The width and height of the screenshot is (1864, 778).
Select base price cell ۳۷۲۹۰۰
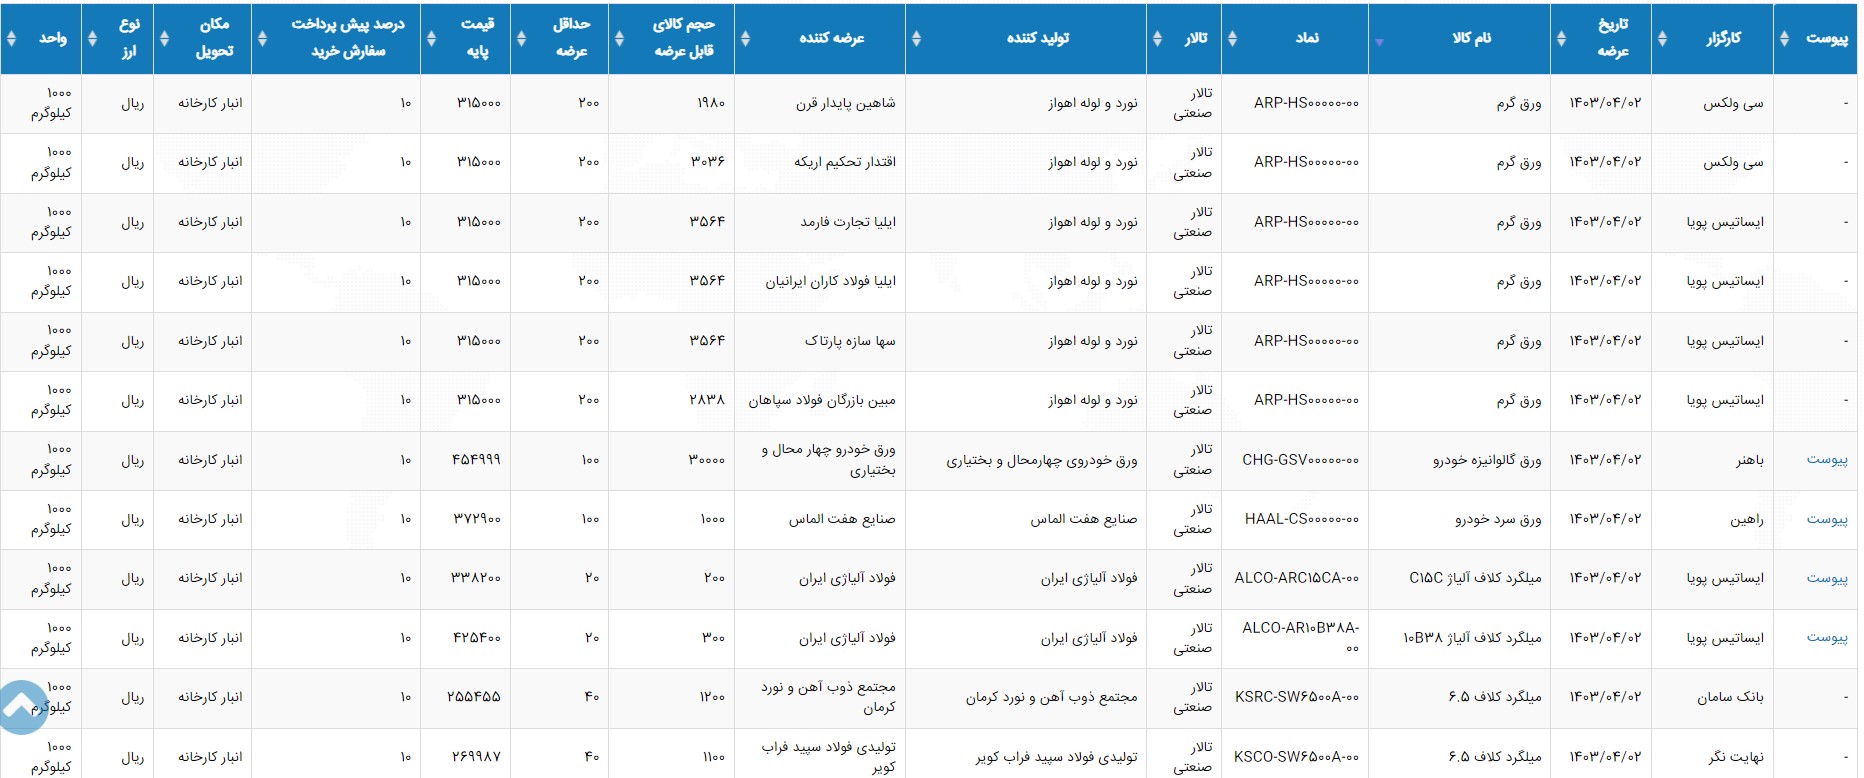point(477,519)
